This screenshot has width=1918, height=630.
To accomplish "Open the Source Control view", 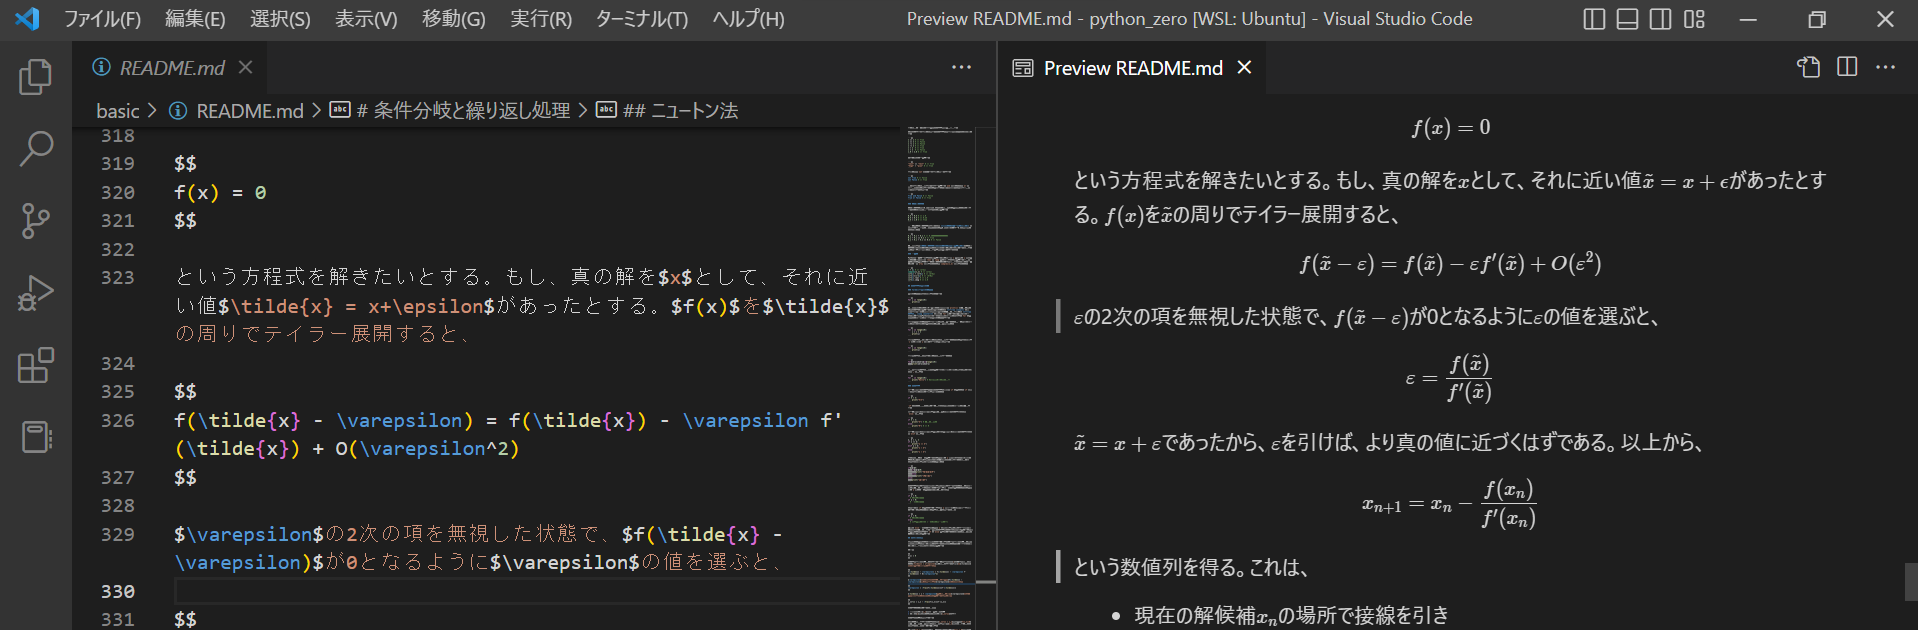I will click(x=36, y=221).
